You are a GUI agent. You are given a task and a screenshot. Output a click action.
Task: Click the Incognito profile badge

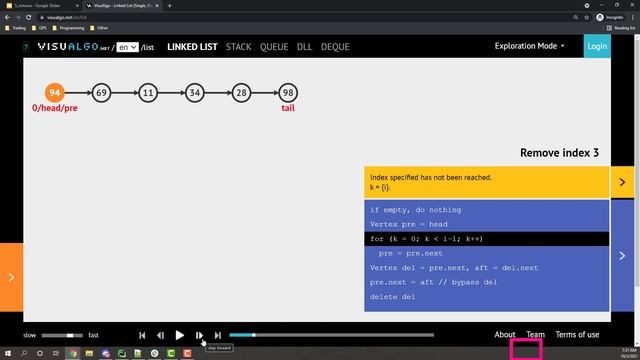click(x=610, y=18)
